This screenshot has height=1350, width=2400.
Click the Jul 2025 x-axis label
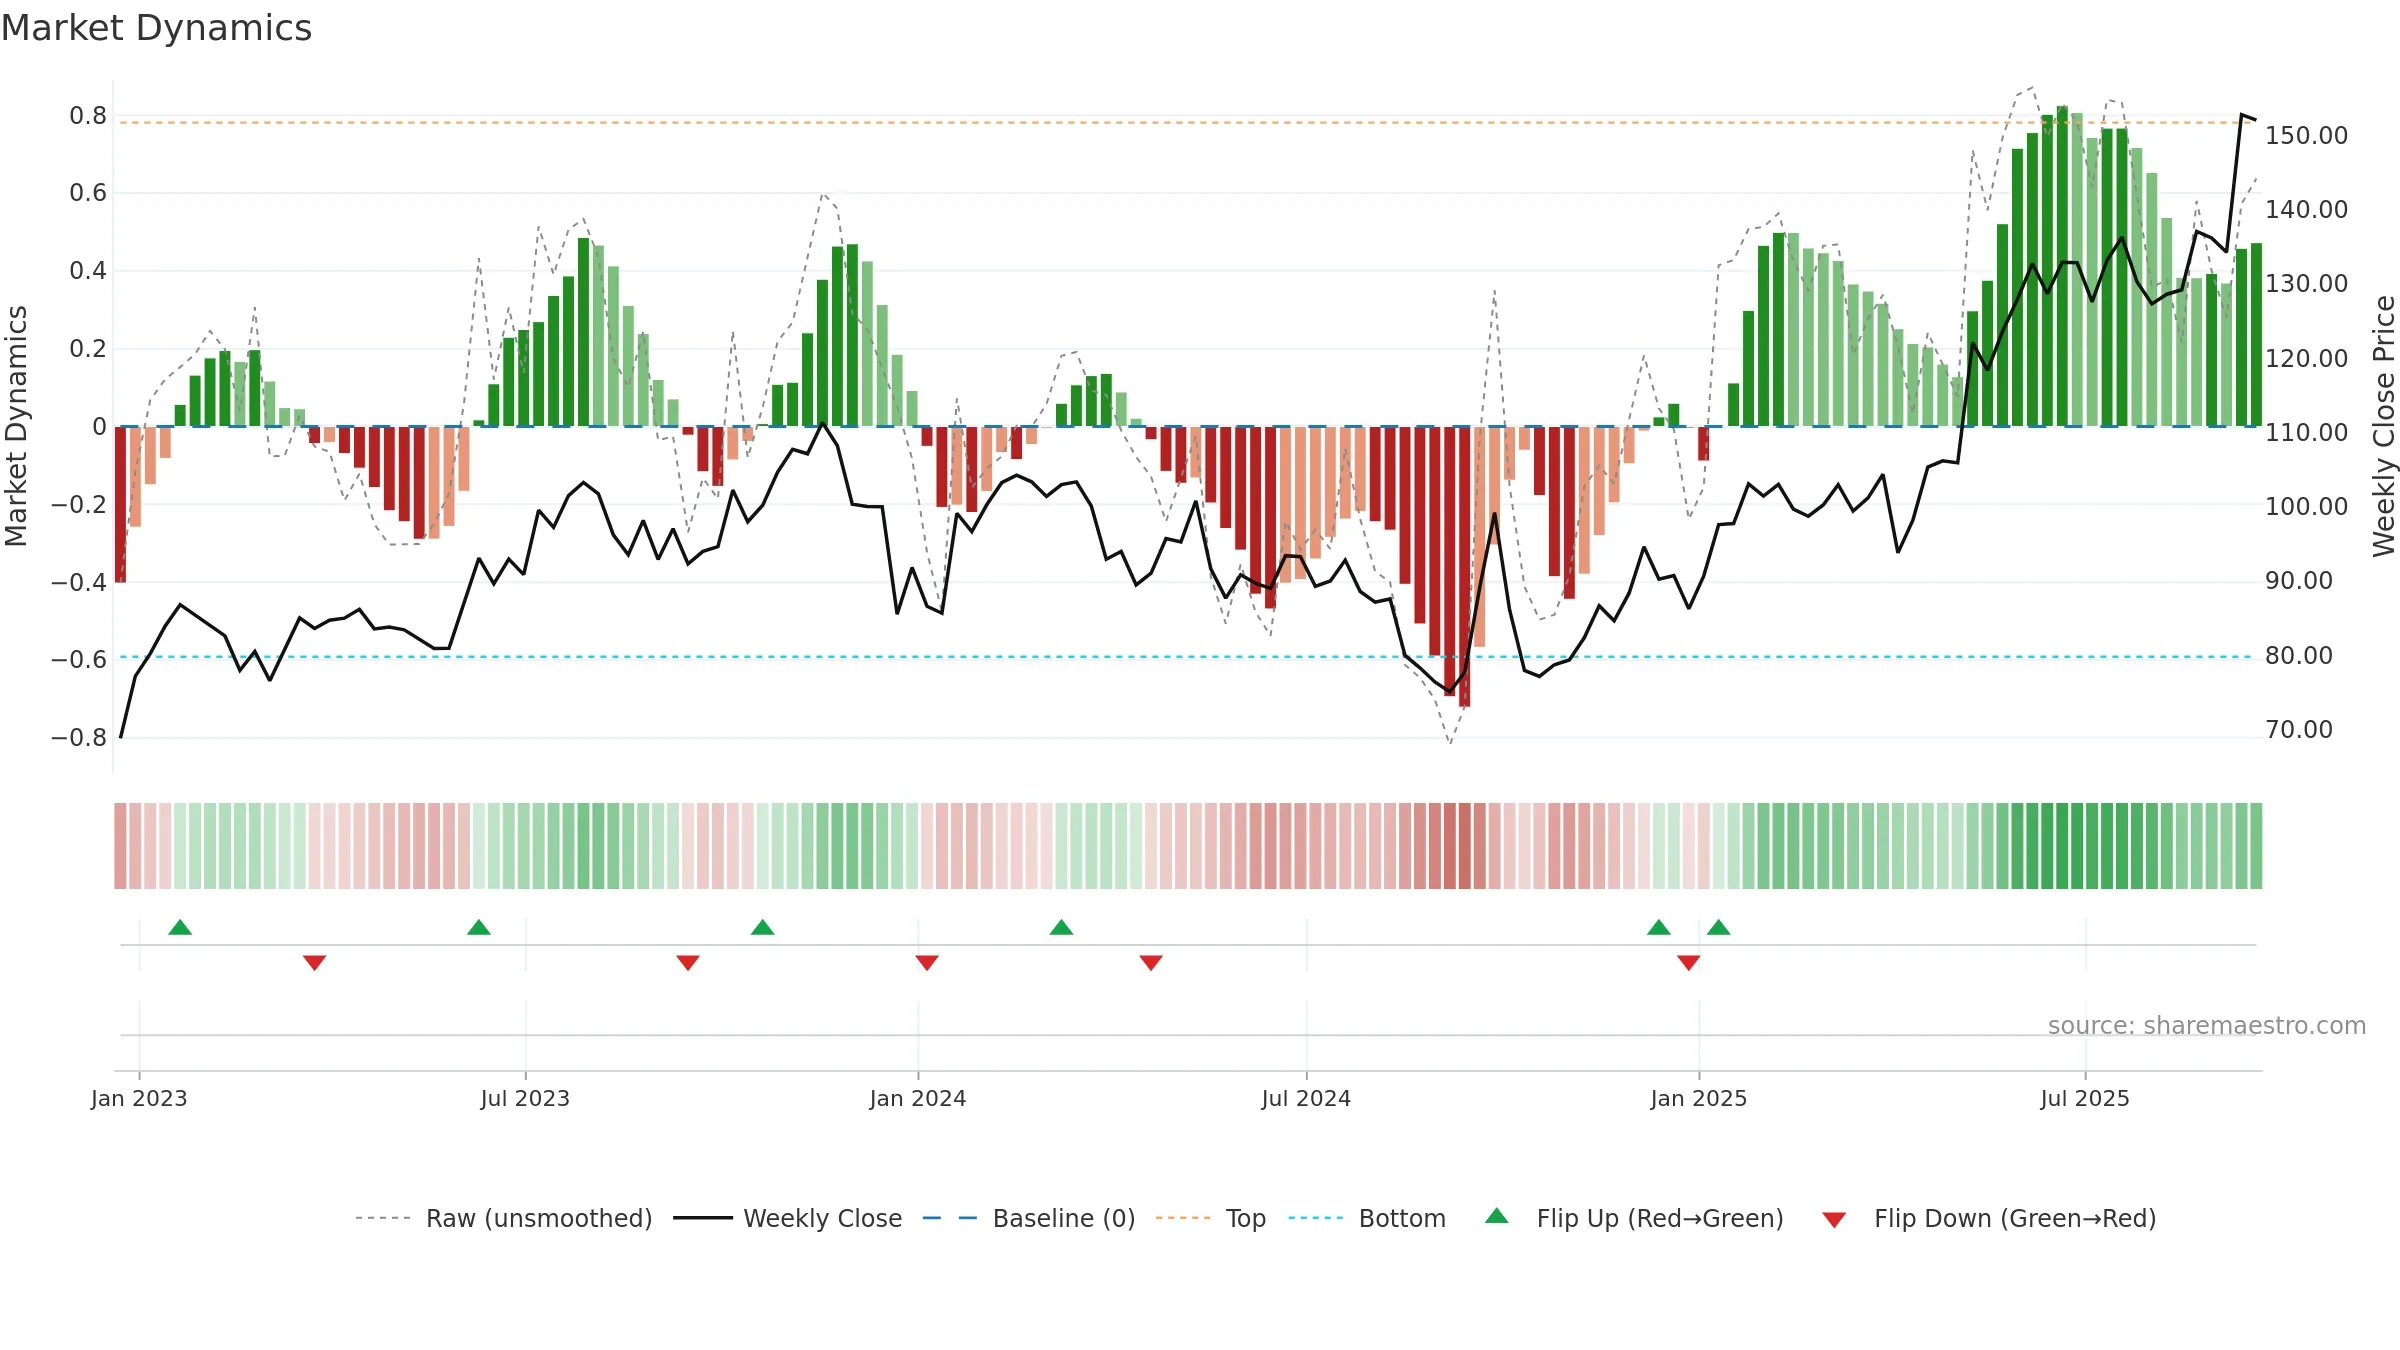pos(2085,1098)
